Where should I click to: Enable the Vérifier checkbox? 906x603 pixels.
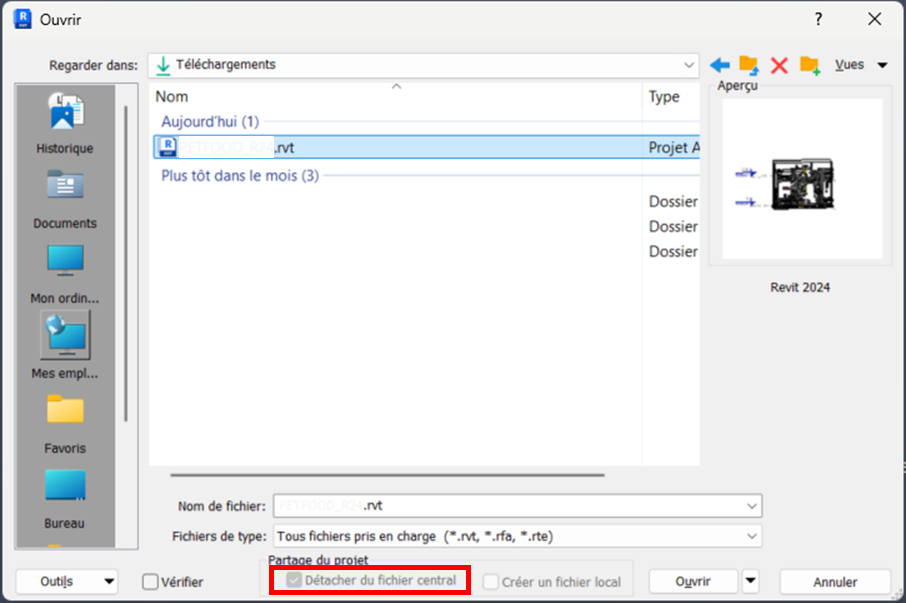(151, 581)
